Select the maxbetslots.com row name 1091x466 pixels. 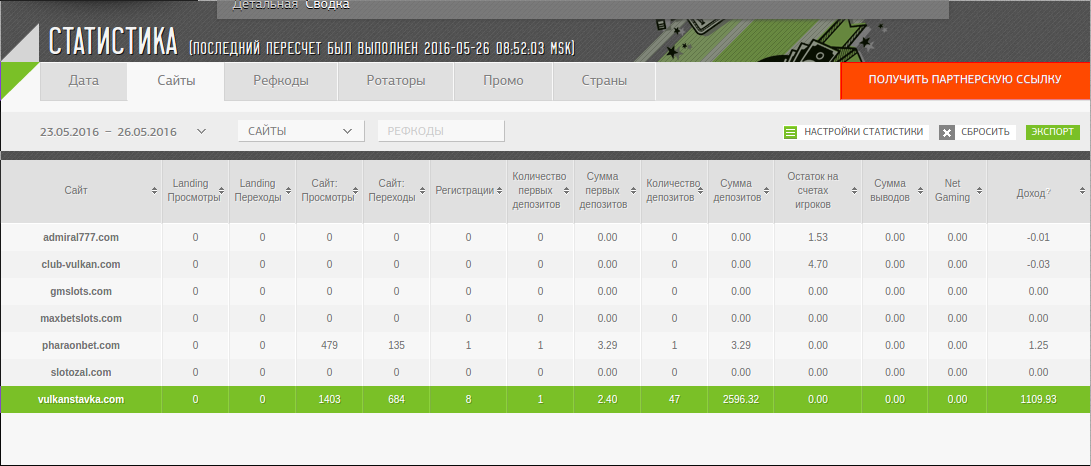pyautogui.click(x=81, y=319)
